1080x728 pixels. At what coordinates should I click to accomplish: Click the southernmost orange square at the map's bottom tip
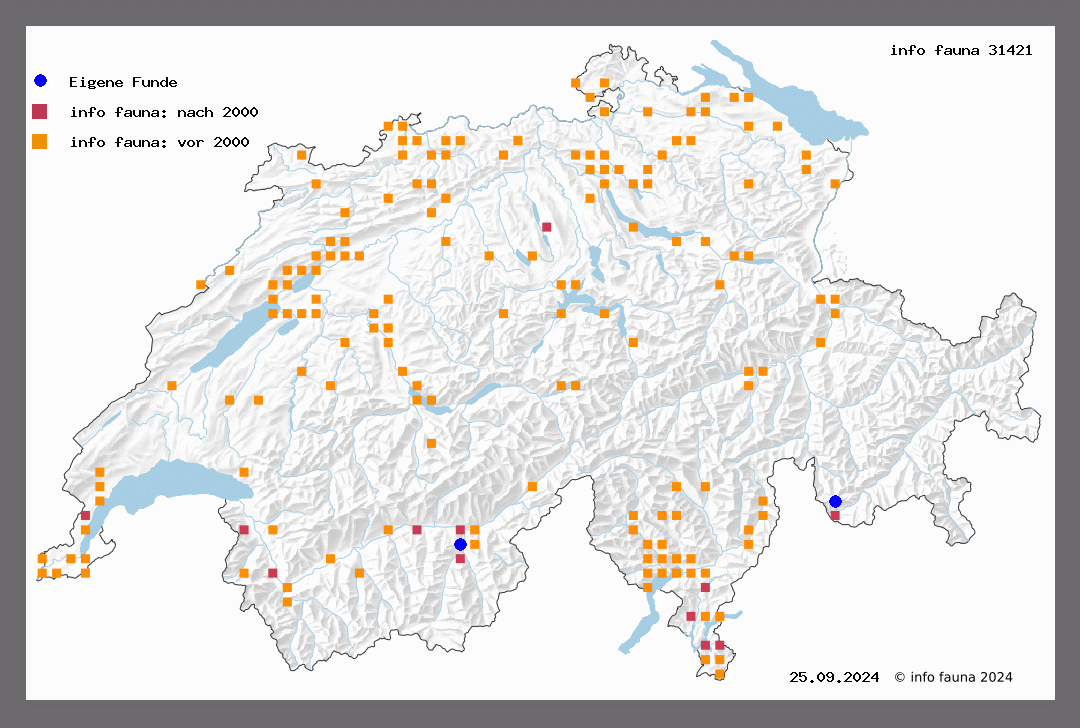point(719,675)
